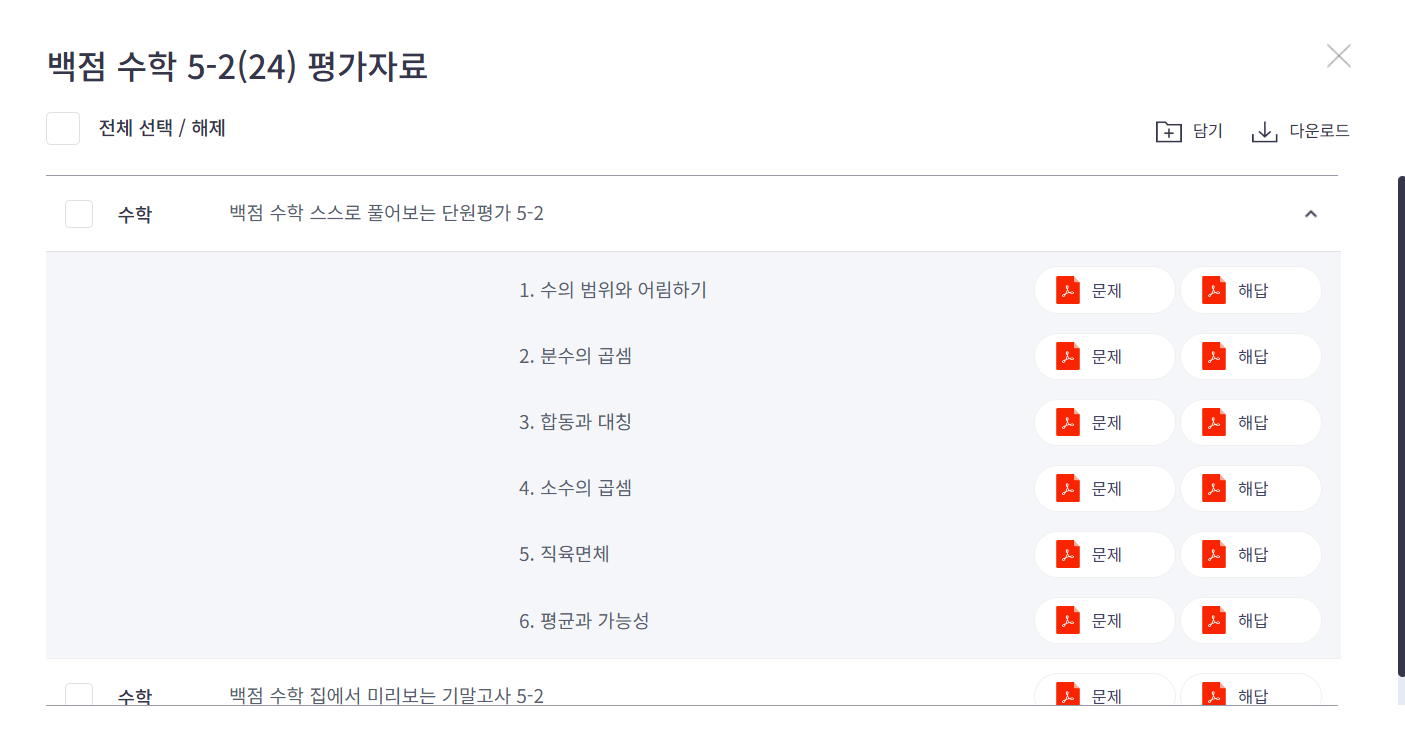
Task: Open the 문제 PDF for 기말고사 5-2
Action: pos(1104,693)
